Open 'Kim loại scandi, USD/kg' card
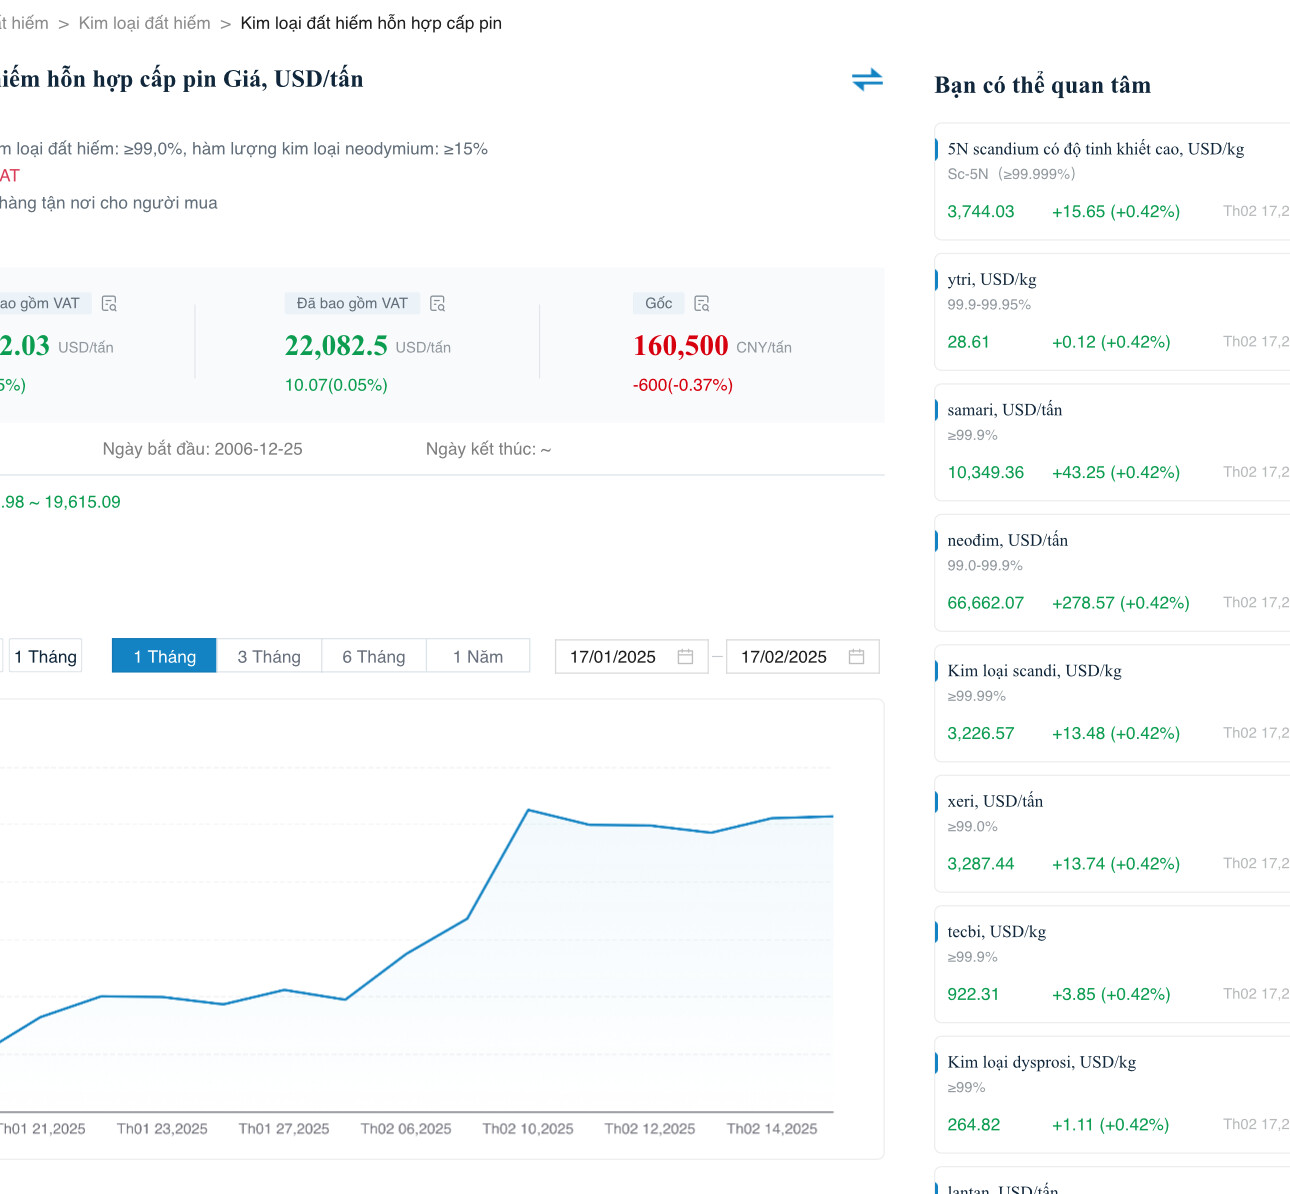The height and width of the screenshot is (1194, 1290). click(1034, 671)
